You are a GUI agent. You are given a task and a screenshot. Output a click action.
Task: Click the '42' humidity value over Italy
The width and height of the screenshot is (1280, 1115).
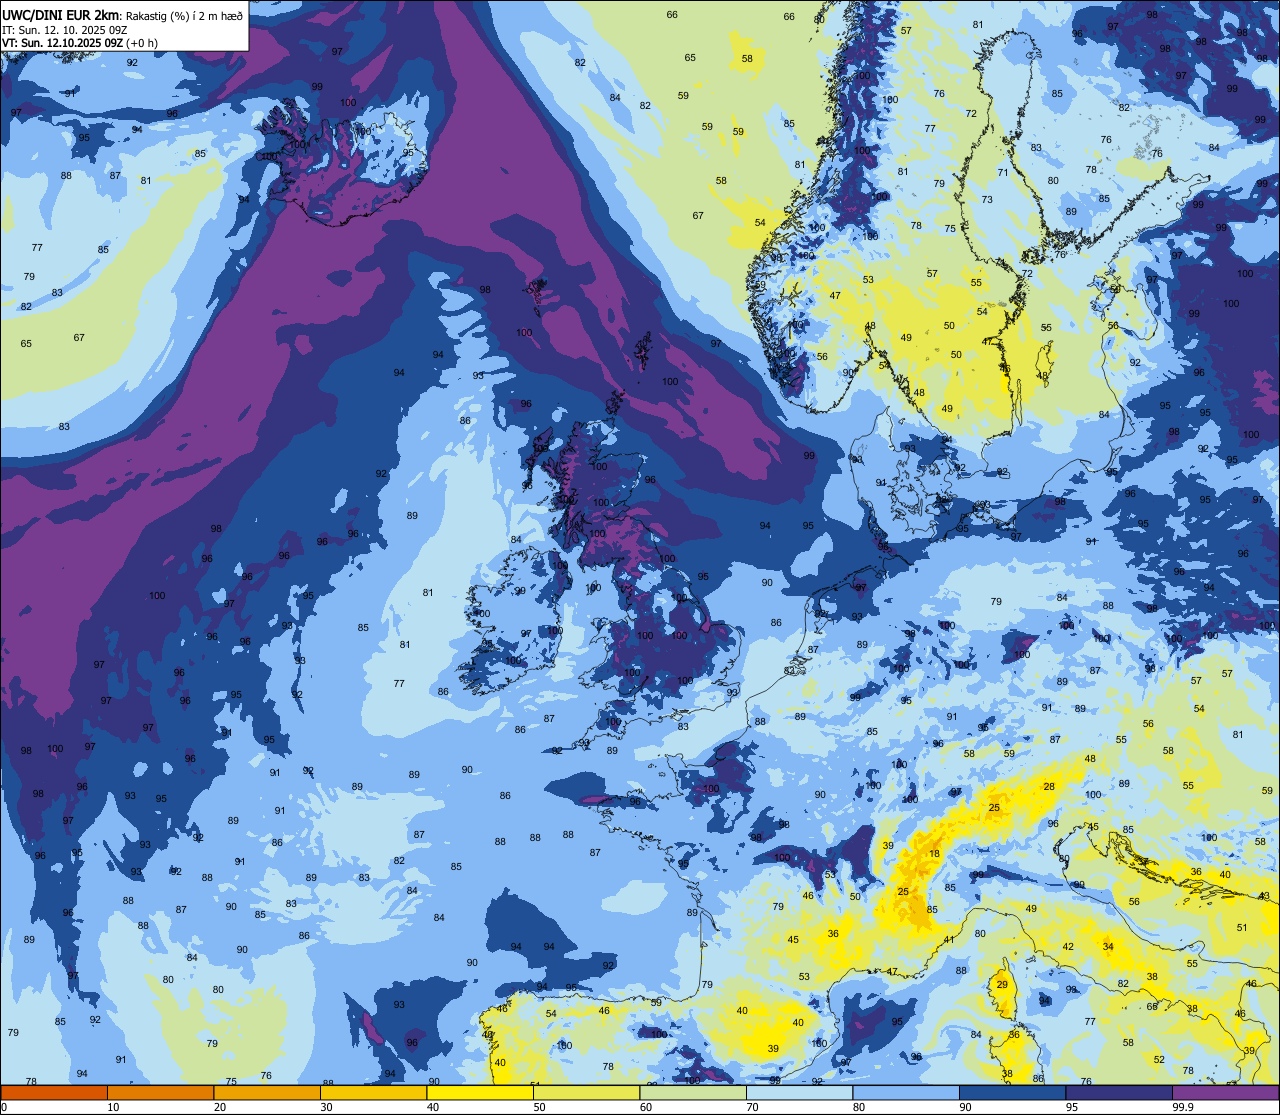point(1068,947)
